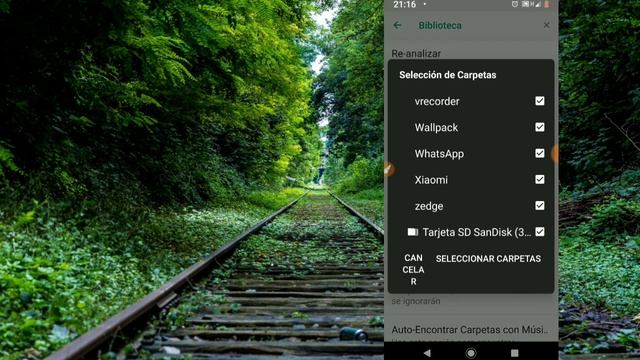Confirm with SELECCIONAR CARPETAS button
The image size is (640, 360).
(488, 259)
